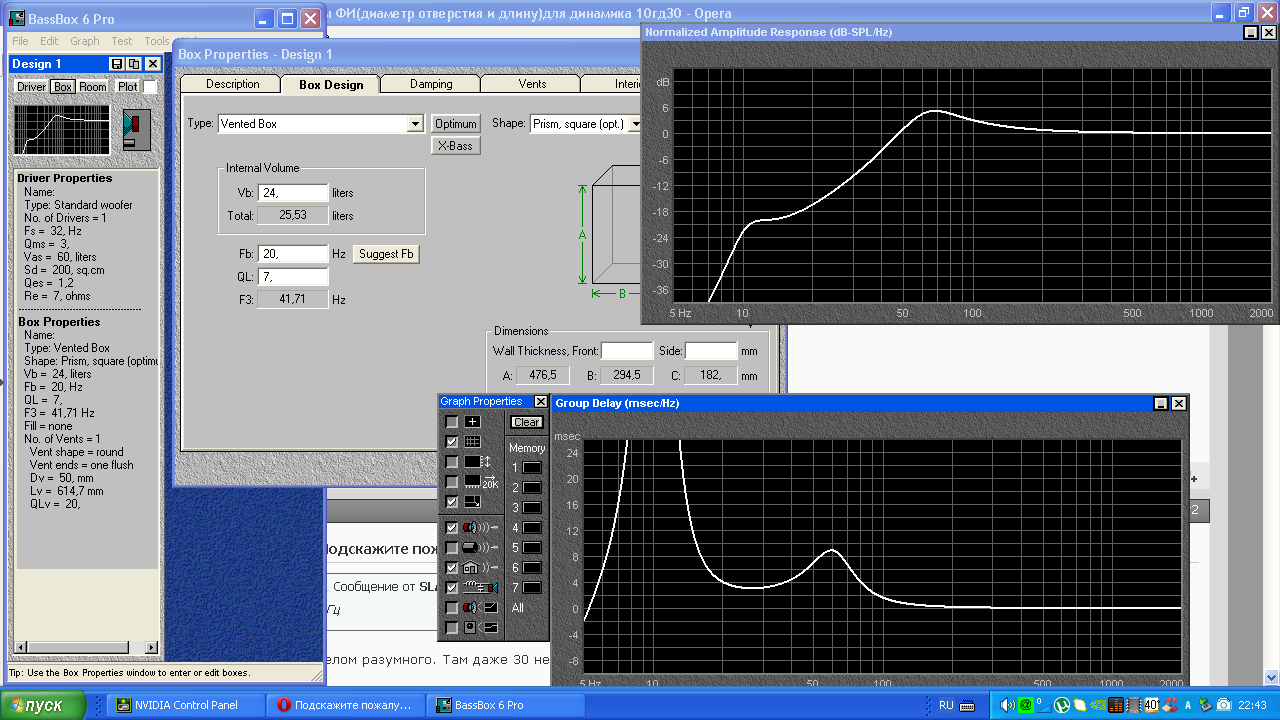The width and height of the screenshot is (1280, 720).
Task: Switch to the Damping tab
Action: 431,84
